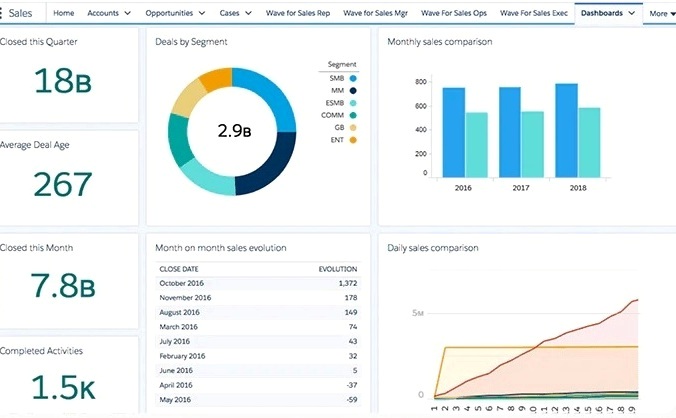Image resolution: width=676 pixels, height=418 pixels.
Task: Click the dark blue 2017 bar
Action: [510, 132]
